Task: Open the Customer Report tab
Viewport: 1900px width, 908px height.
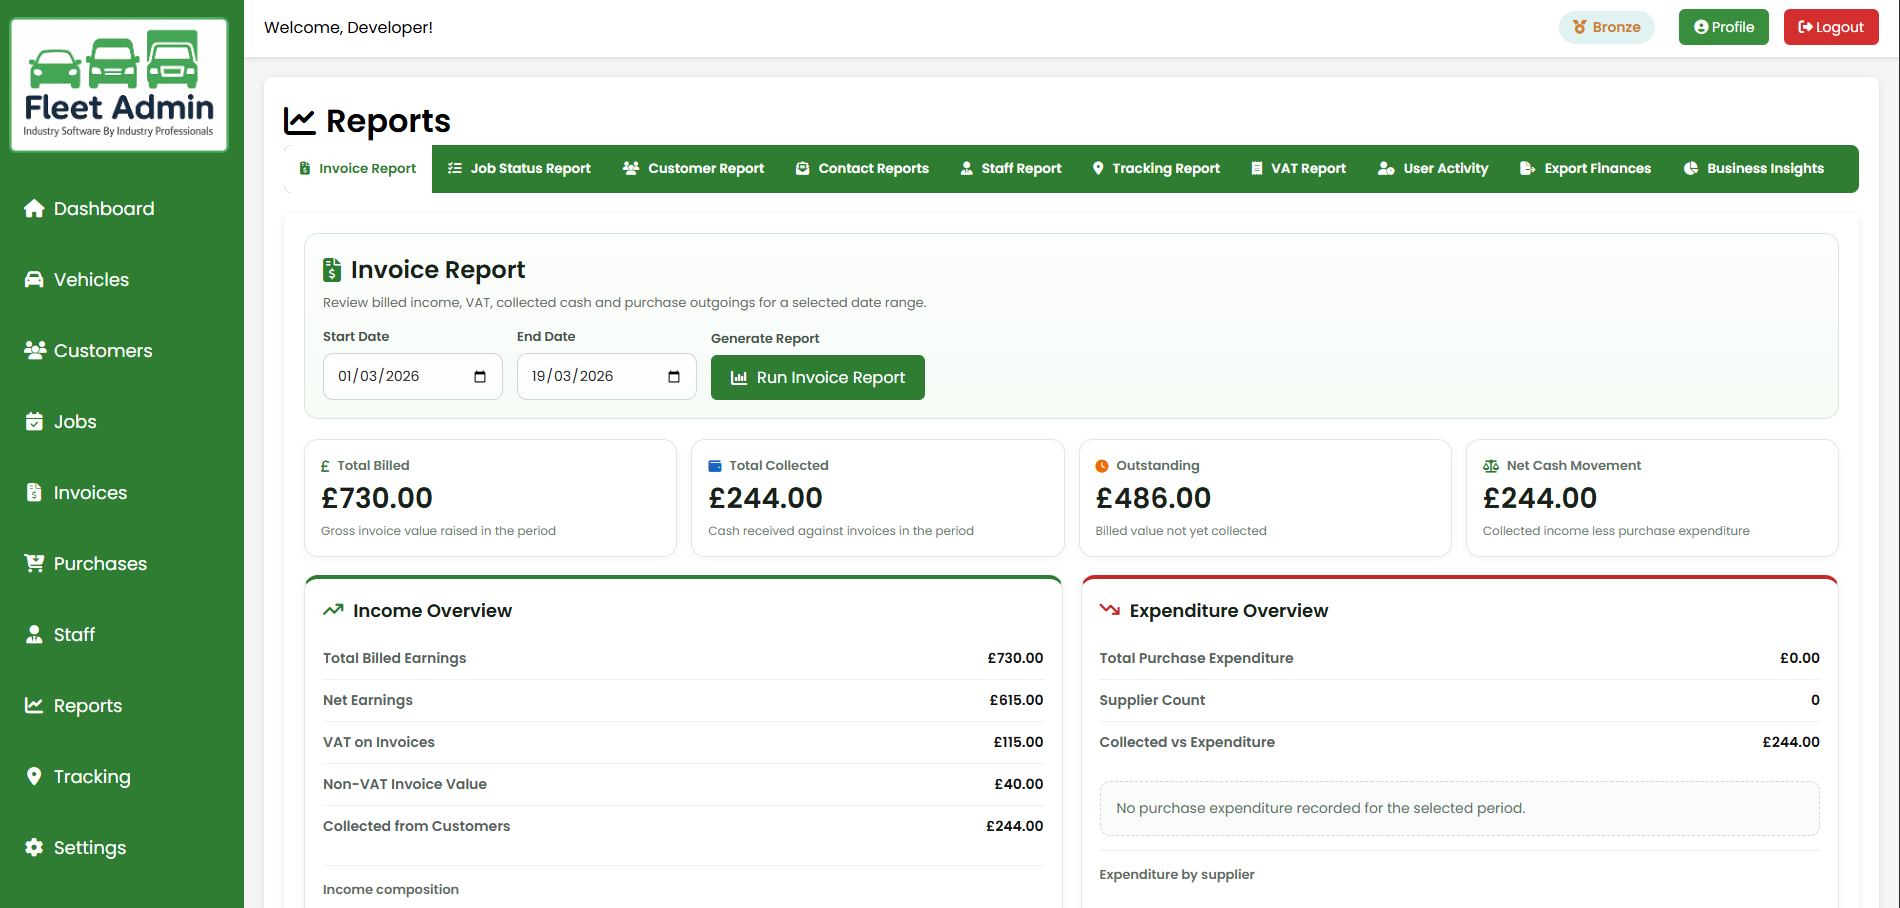Action: click(x=693, y=169)
